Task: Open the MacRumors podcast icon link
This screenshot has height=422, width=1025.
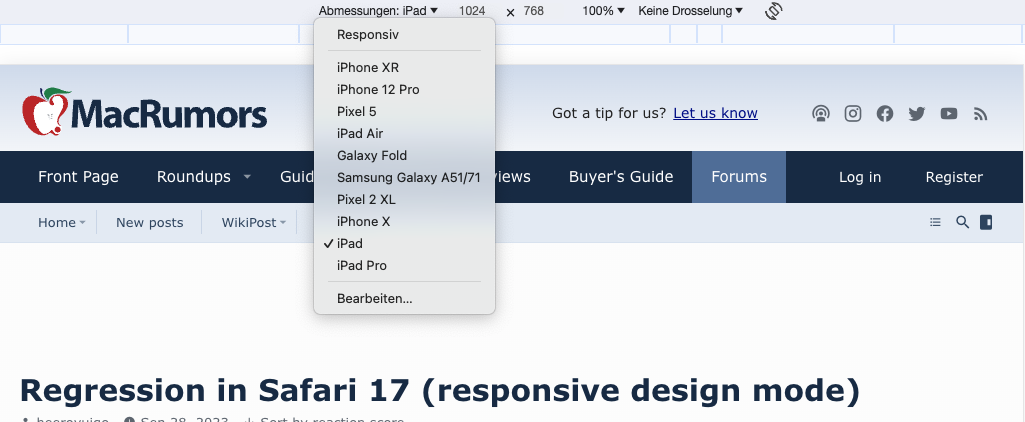Action: [820, 114]
